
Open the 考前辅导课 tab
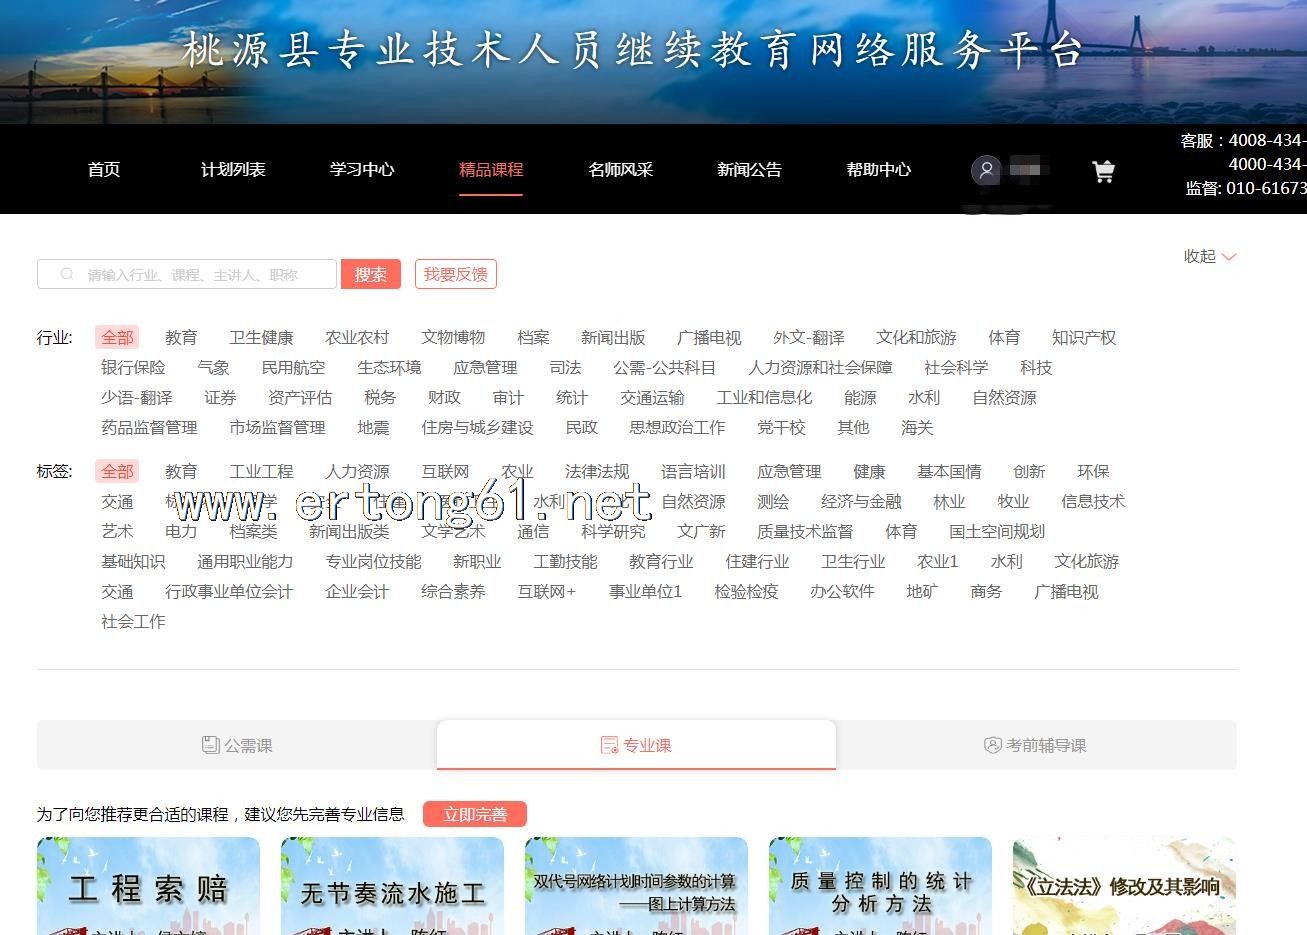(x=1036, y=745)
